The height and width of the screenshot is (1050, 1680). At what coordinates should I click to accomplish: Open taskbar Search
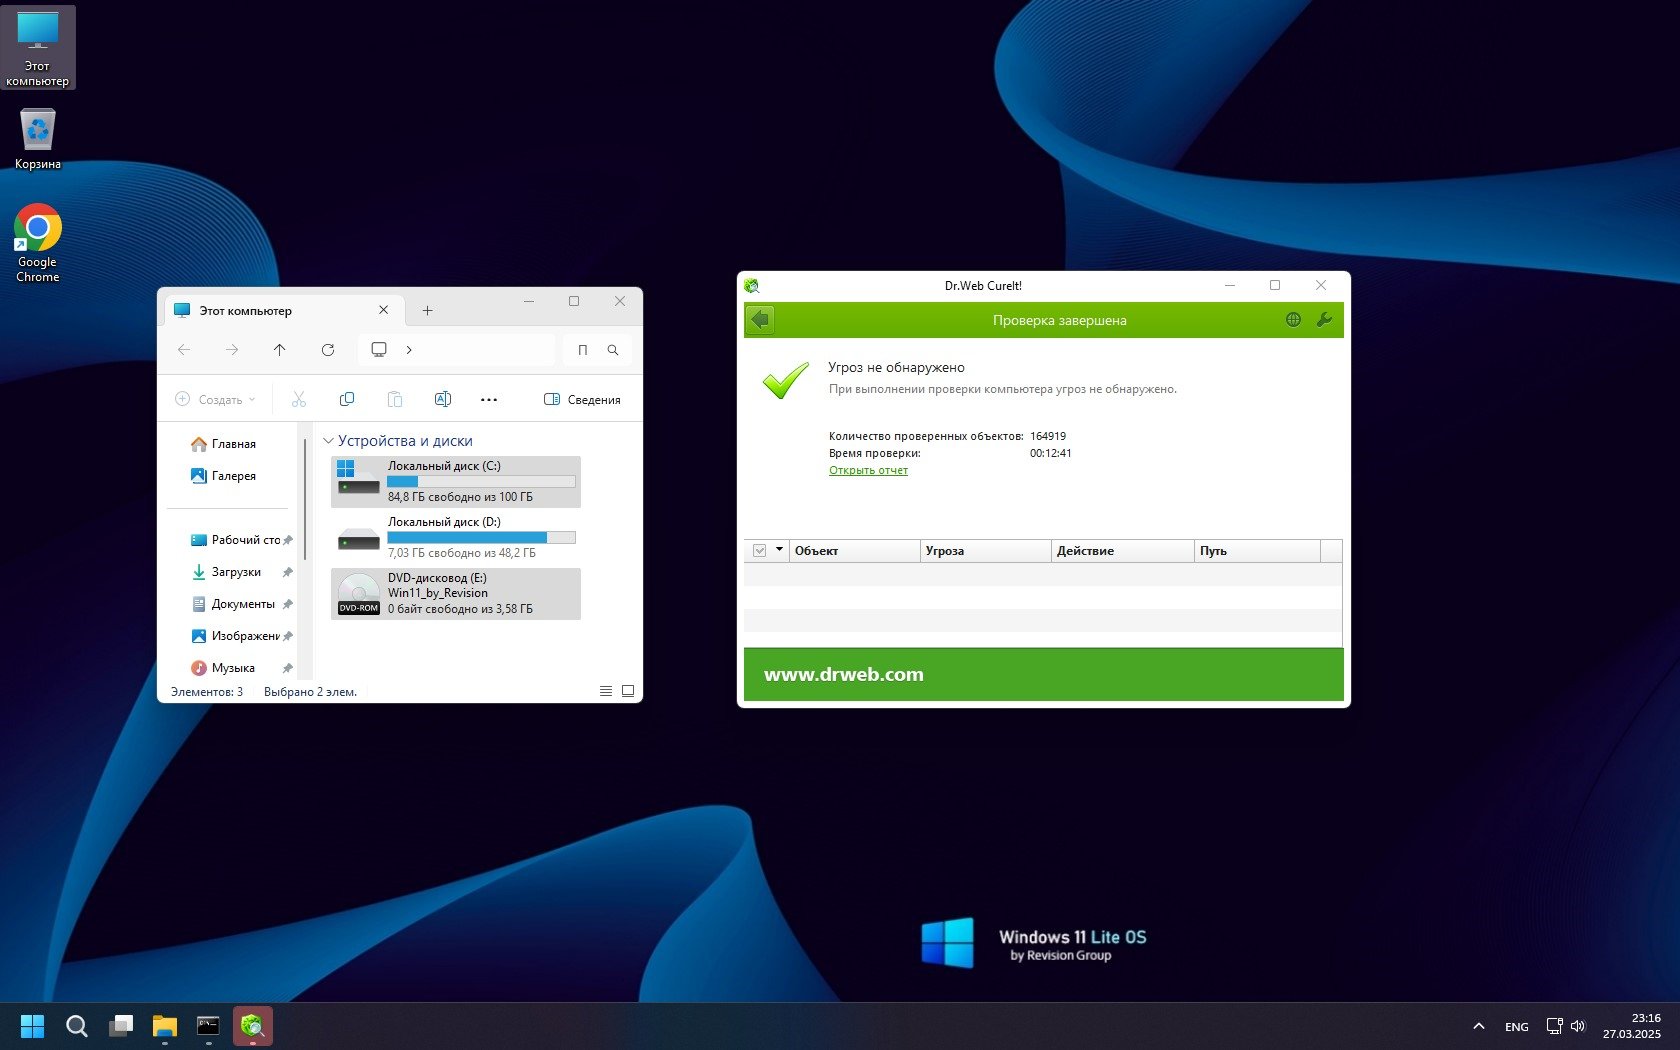[76, 1026]
